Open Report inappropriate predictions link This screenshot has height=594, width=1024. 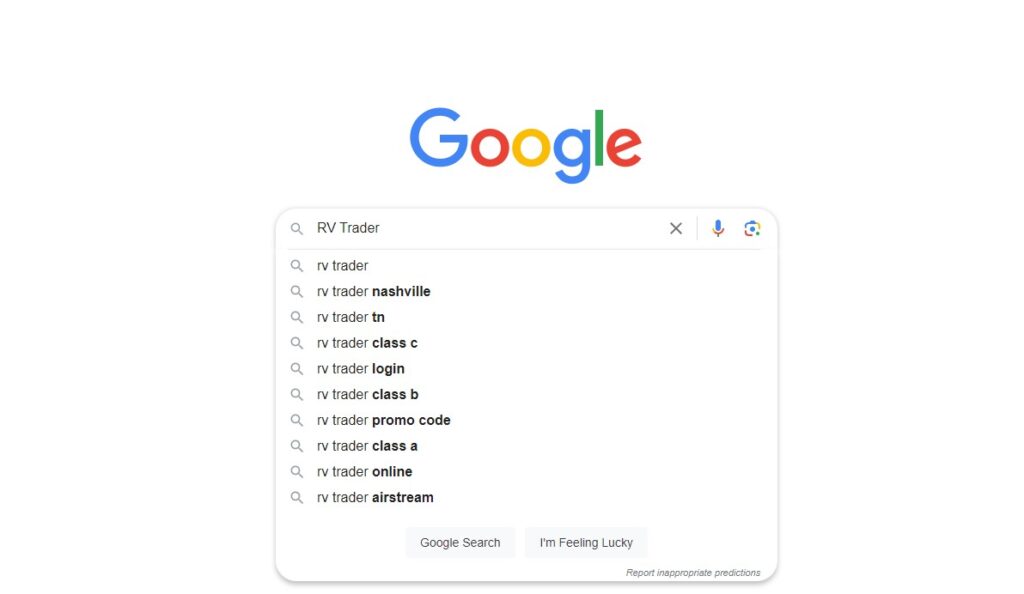click(x=693, y=572)
